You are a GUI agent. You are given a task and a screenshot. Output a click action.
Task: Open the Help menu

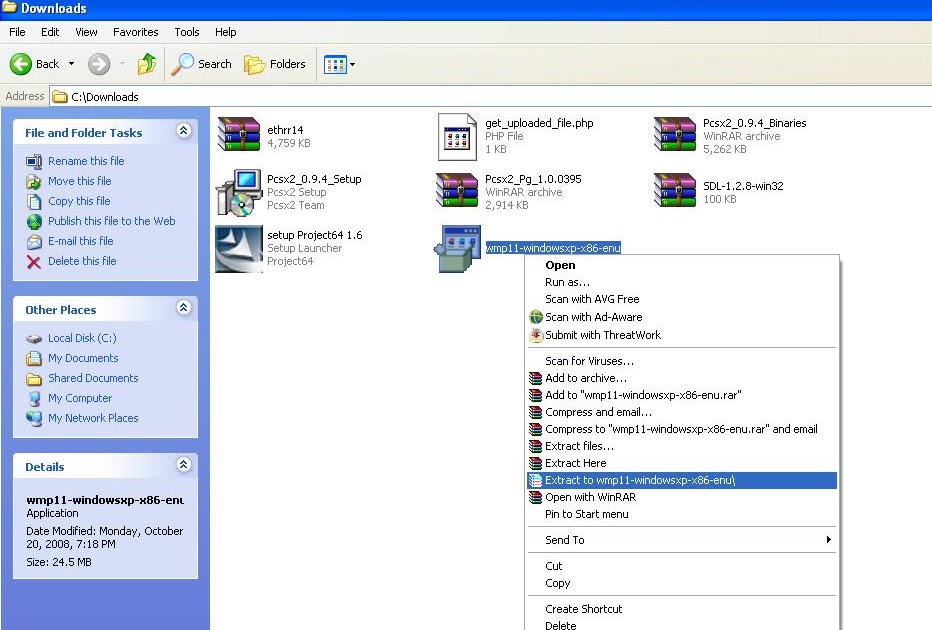coord(225,32)
